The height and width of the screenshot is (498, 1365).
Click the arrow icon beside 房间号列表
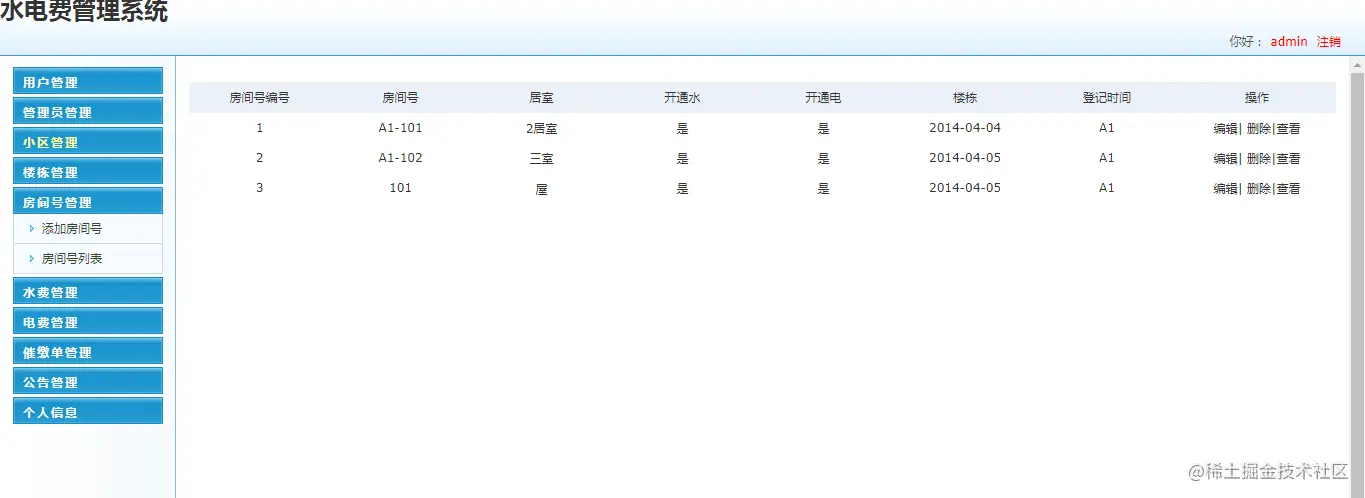pyautogui.click(x=32, y=259)
